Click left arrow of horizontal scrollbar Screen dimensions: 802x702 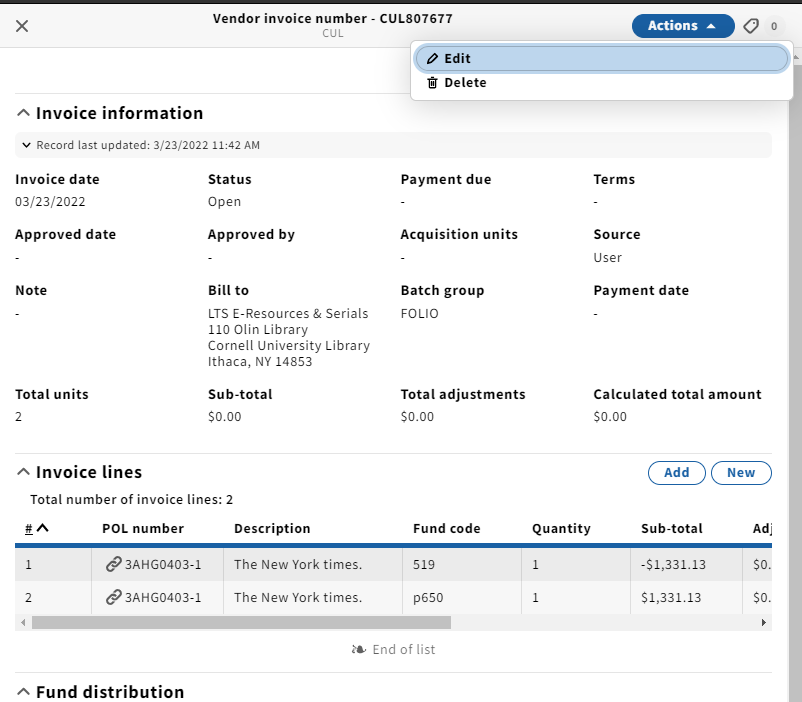click(23, 623)
